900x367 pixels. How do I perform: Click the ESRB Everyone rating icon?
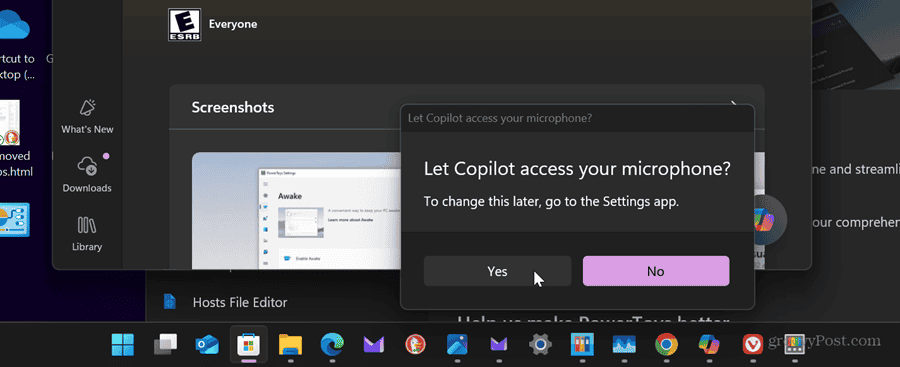point(184,24)
